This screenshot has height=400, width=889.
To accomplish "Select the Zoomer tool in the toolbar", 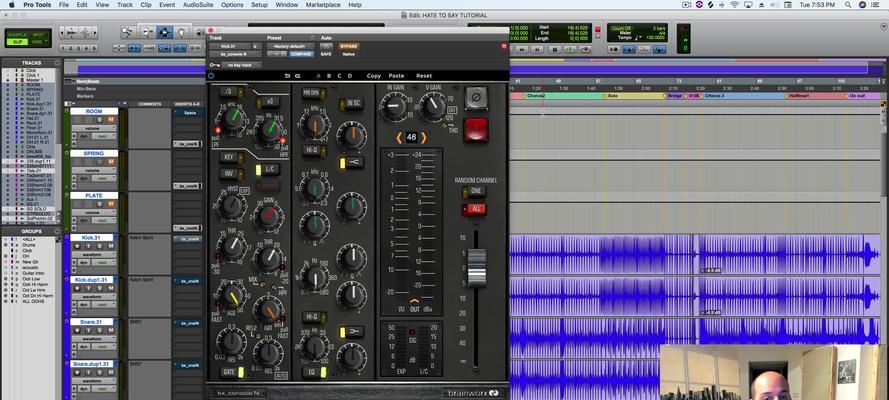I will click(128, 32).
